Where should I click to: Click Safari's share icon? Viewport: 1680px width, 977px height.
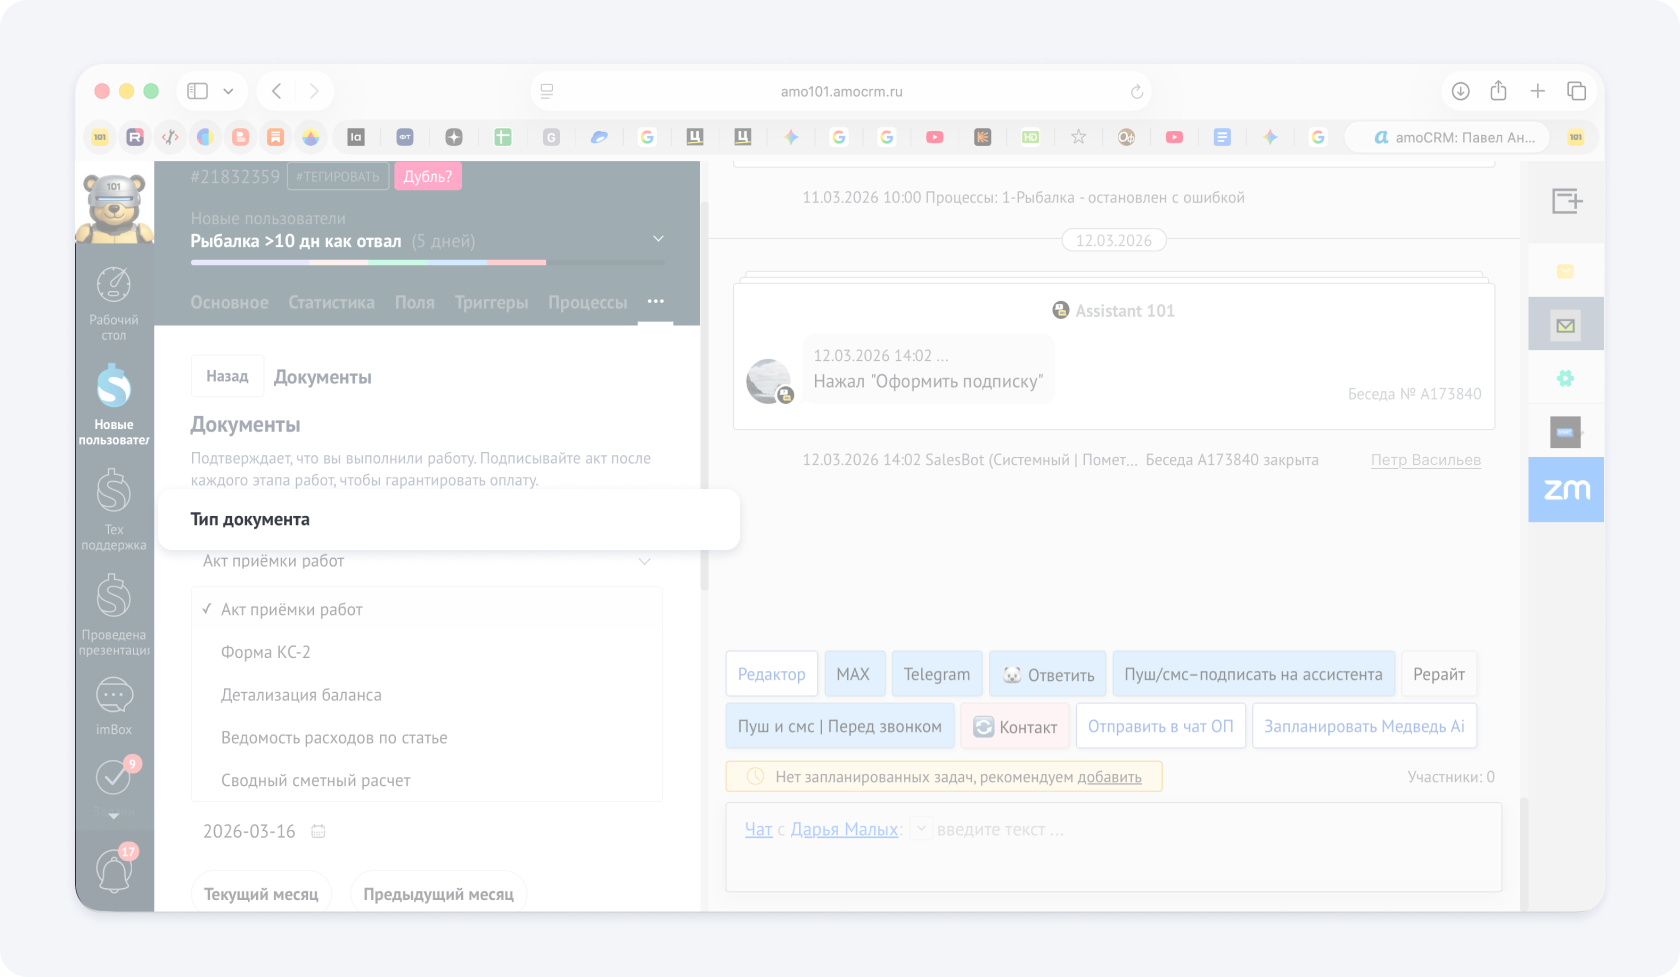pos(1498,91)
